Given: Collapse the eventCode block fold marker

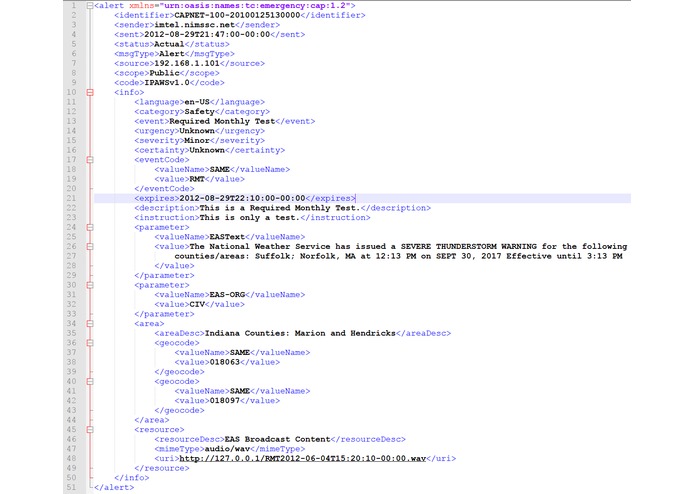Looking at the screenshot, I should 90,160.
